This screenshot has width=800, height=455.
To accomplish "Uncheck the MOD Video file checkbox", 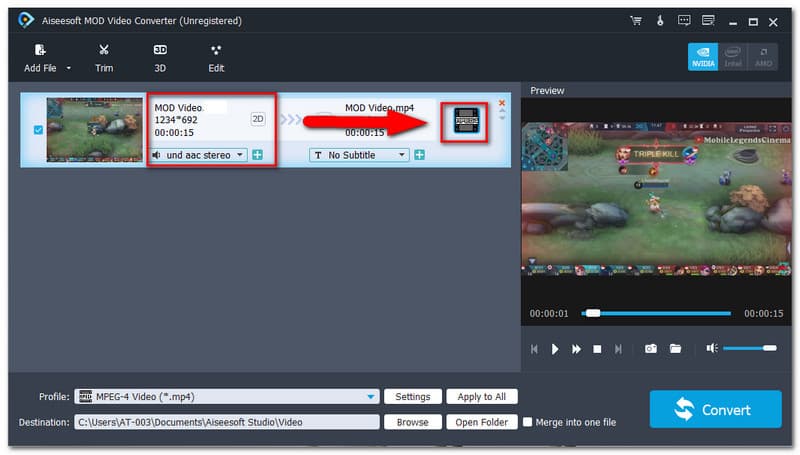I will (x=38, y=130).
